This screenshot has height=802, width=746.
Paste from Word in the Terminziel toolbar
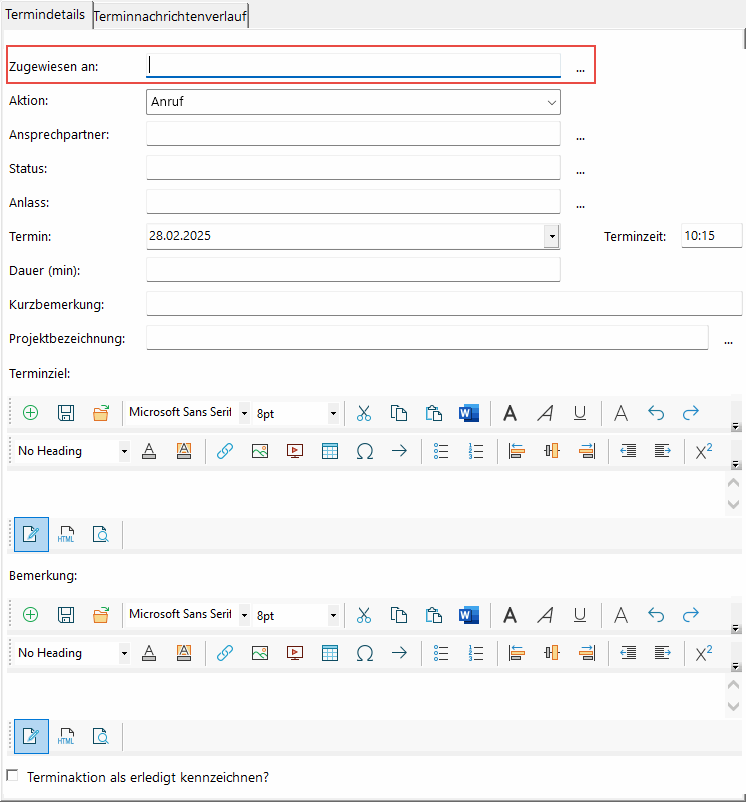coord(469,413)
